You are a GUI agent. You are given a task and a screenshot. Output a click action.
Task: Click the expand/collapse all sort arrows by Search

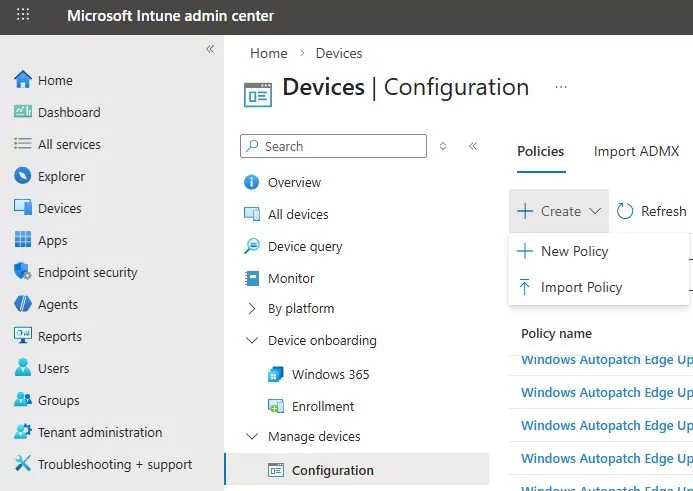(x=443, y=146)
